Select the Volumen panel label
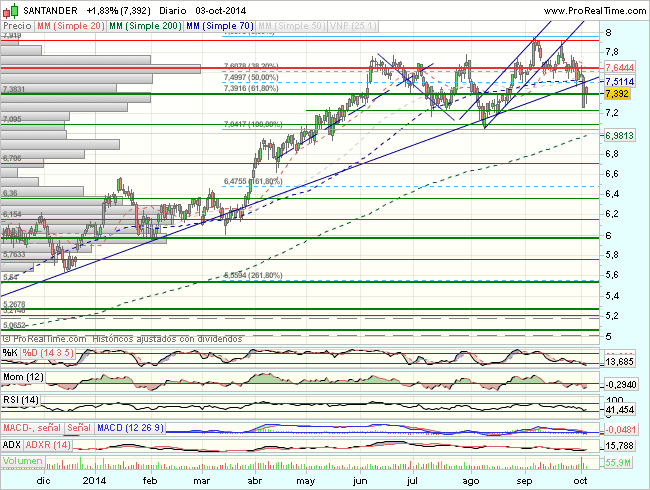Image resolution: width=650 pixels, height=490 pixels. coord(23,461)
